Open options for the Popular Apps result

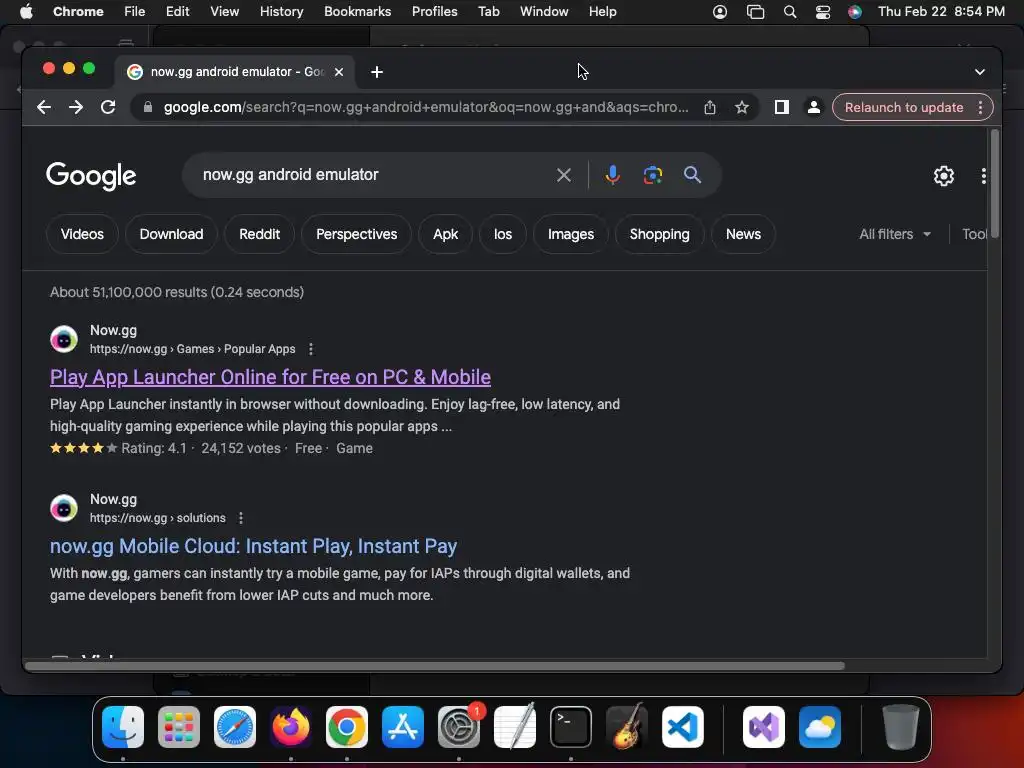(311, 349)
